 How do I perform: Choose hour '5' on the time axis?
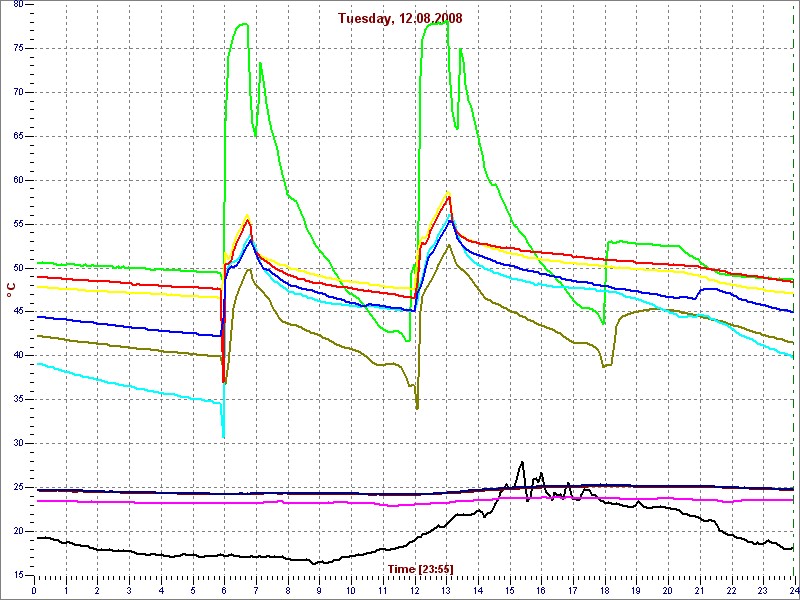[193, 590]
